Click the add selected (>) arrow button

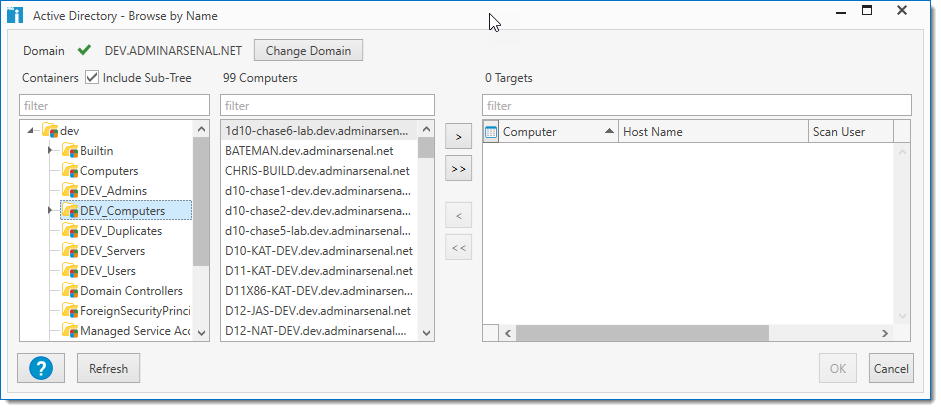pos(458,137)
